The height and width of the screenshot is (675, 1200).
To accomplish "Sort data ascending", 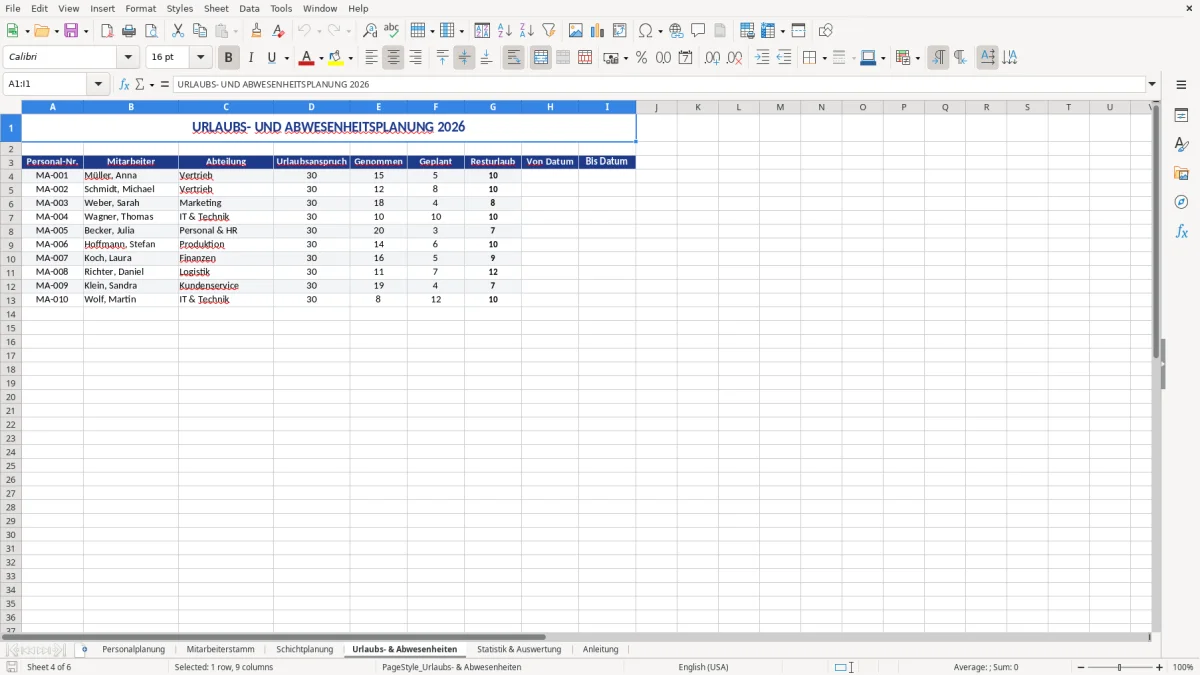I will click(x=505, y=30).
